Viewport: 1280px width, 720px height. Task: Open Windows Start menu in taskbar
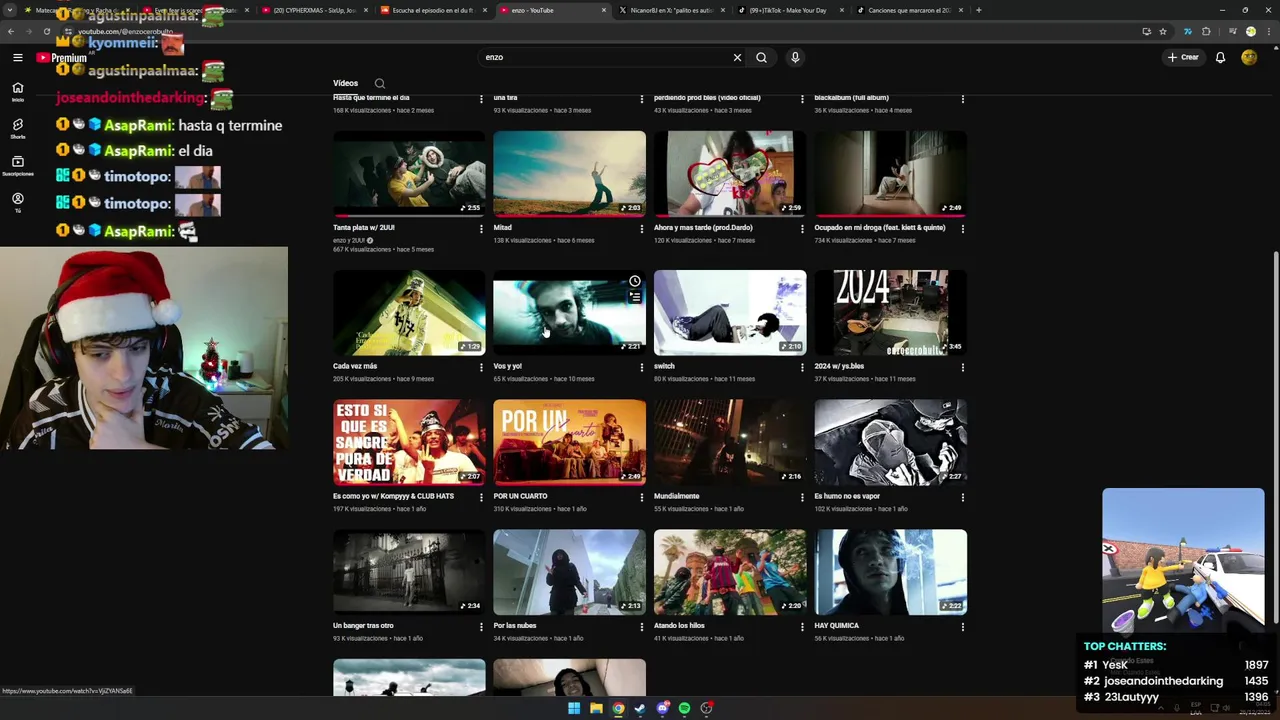pyautogui.click(x=574, y=708)
